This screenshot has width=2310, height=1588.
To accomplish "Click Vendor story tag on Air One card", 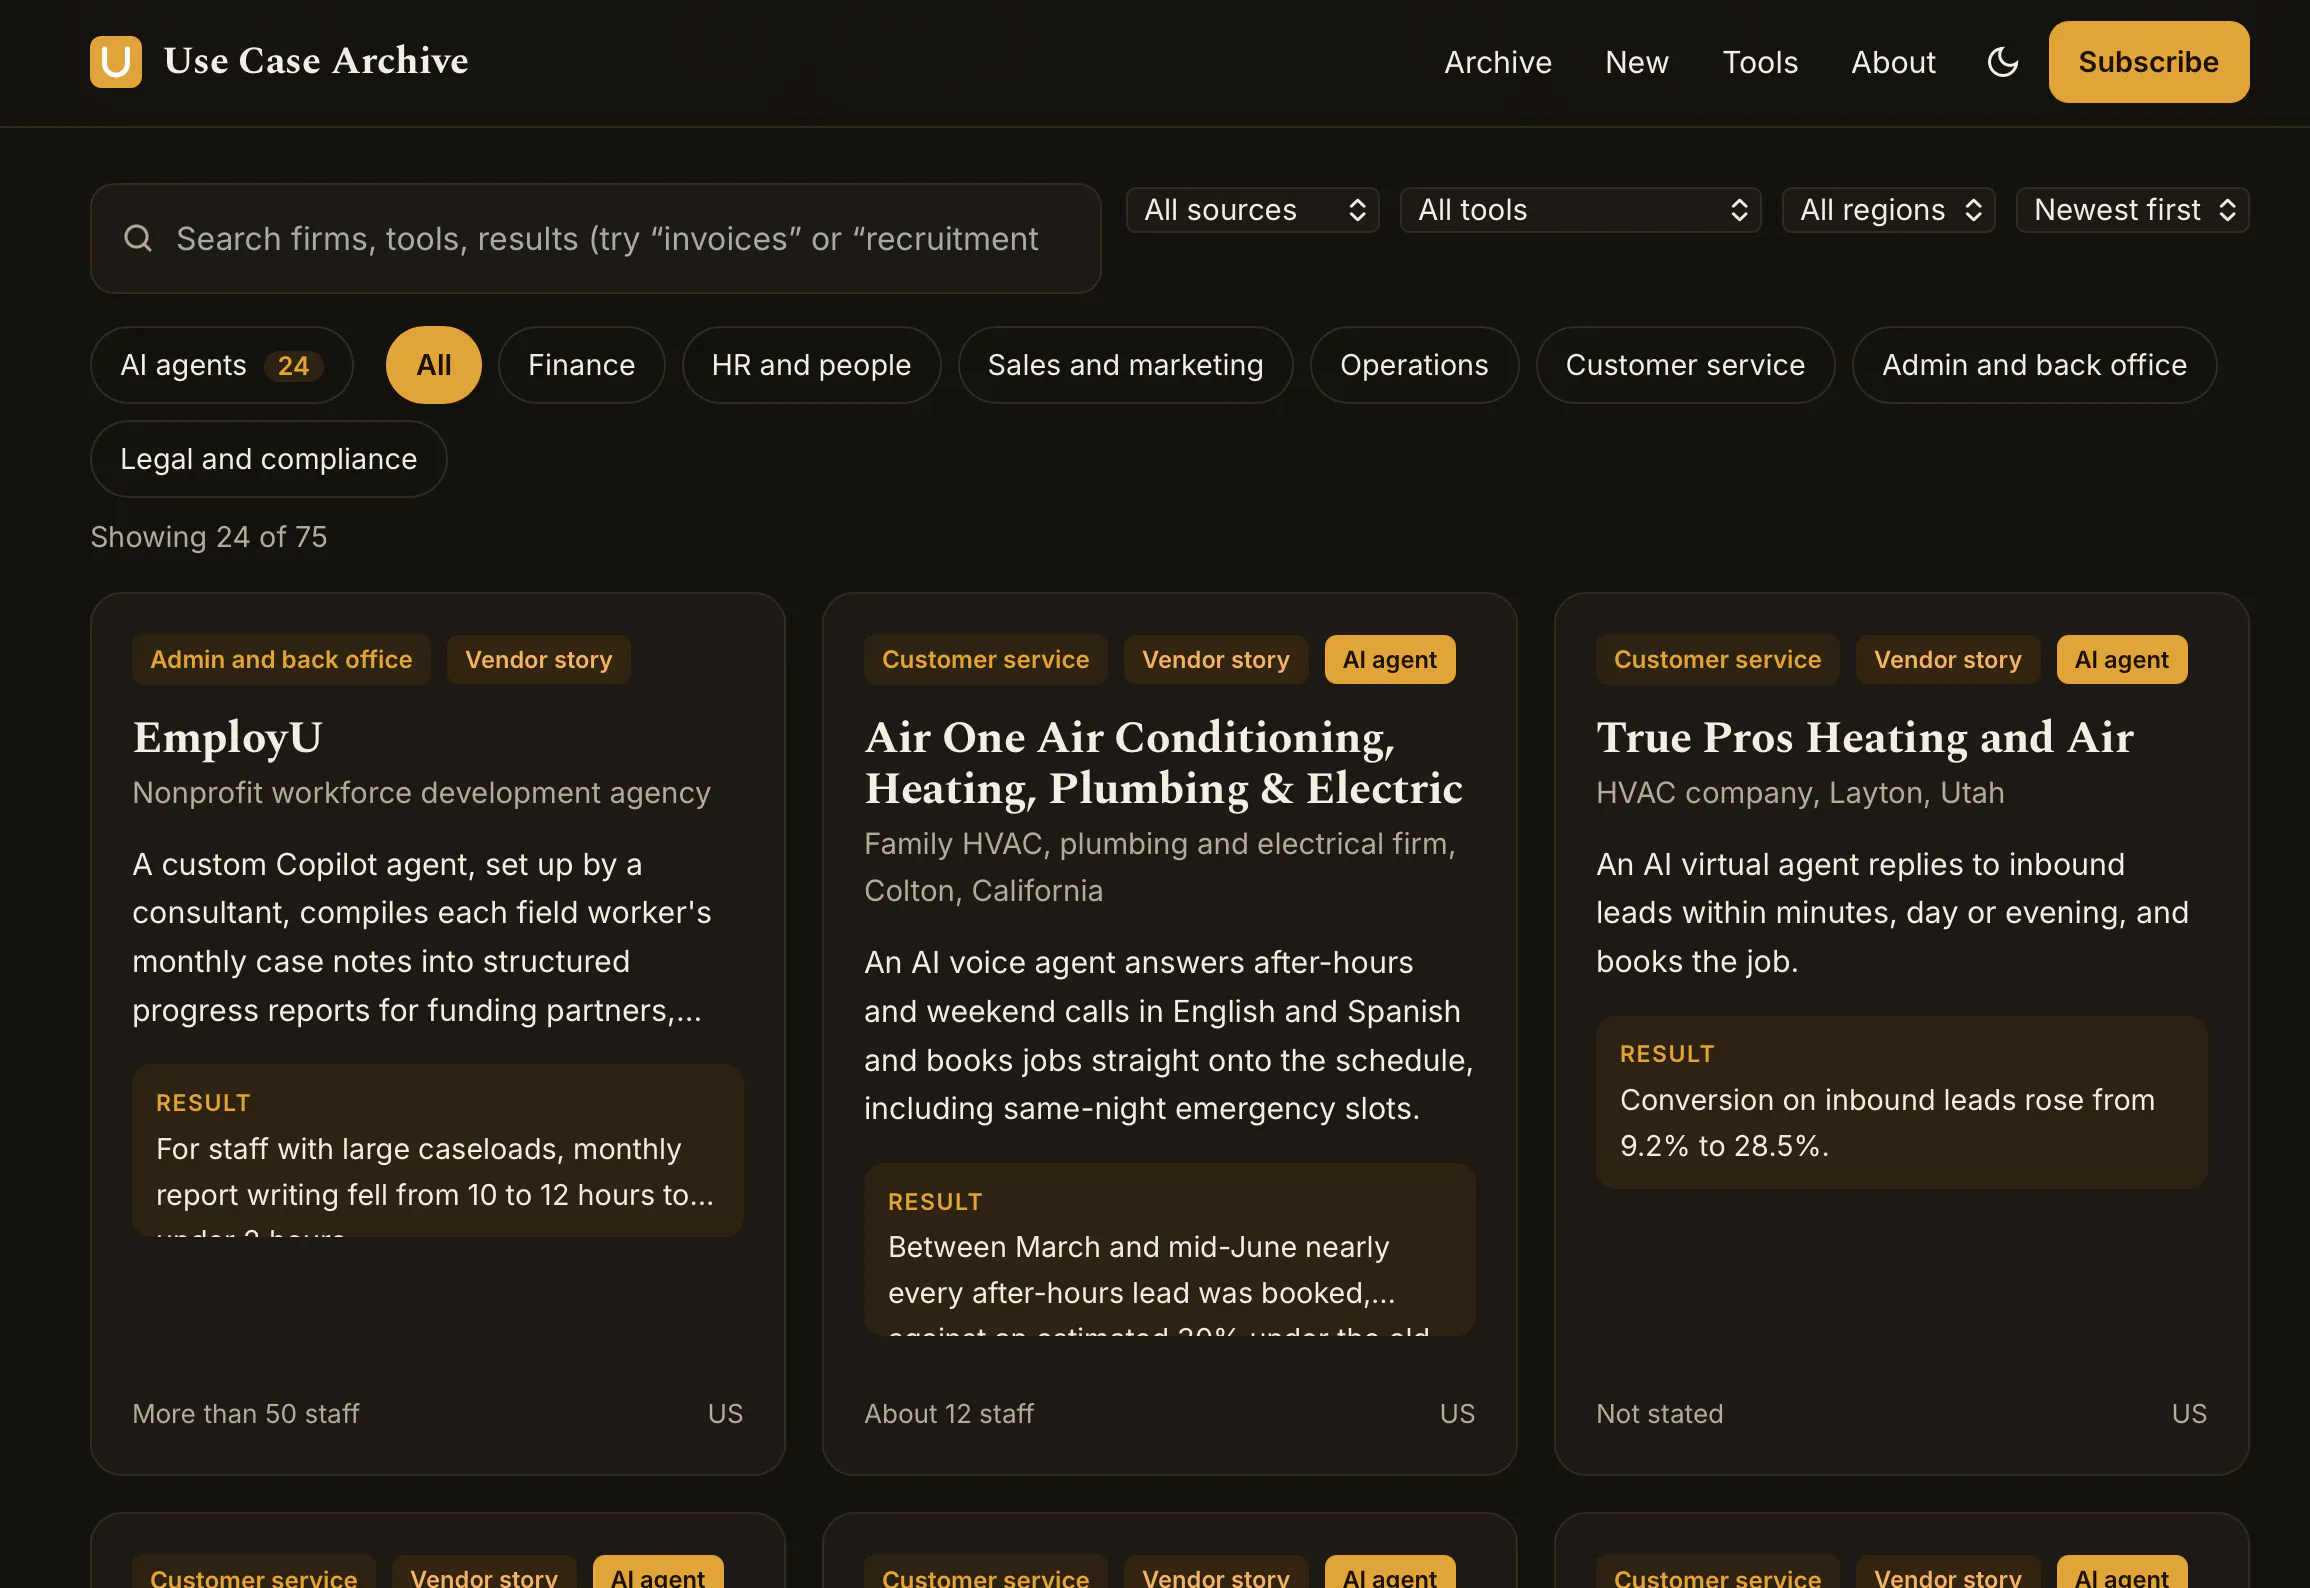I will 1216,660.
